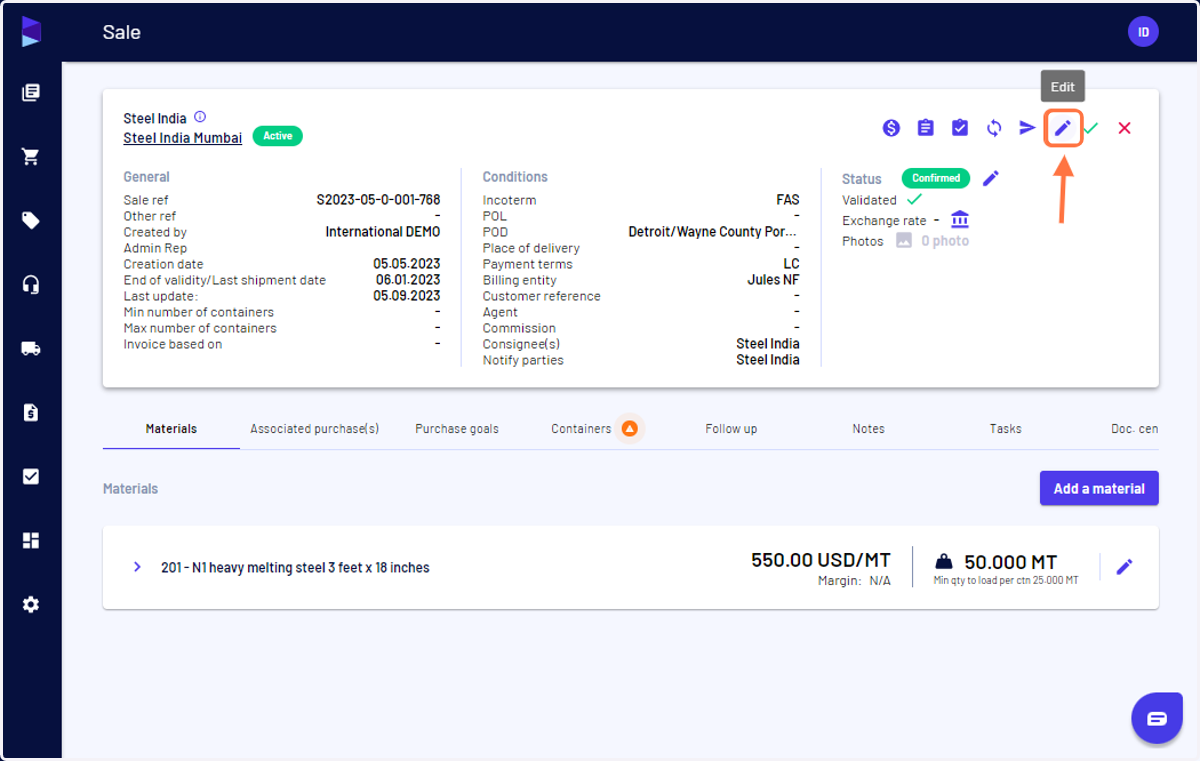Switch to Follow up tab
Viewport: 1200px width, 761px height.
point(731,428)
